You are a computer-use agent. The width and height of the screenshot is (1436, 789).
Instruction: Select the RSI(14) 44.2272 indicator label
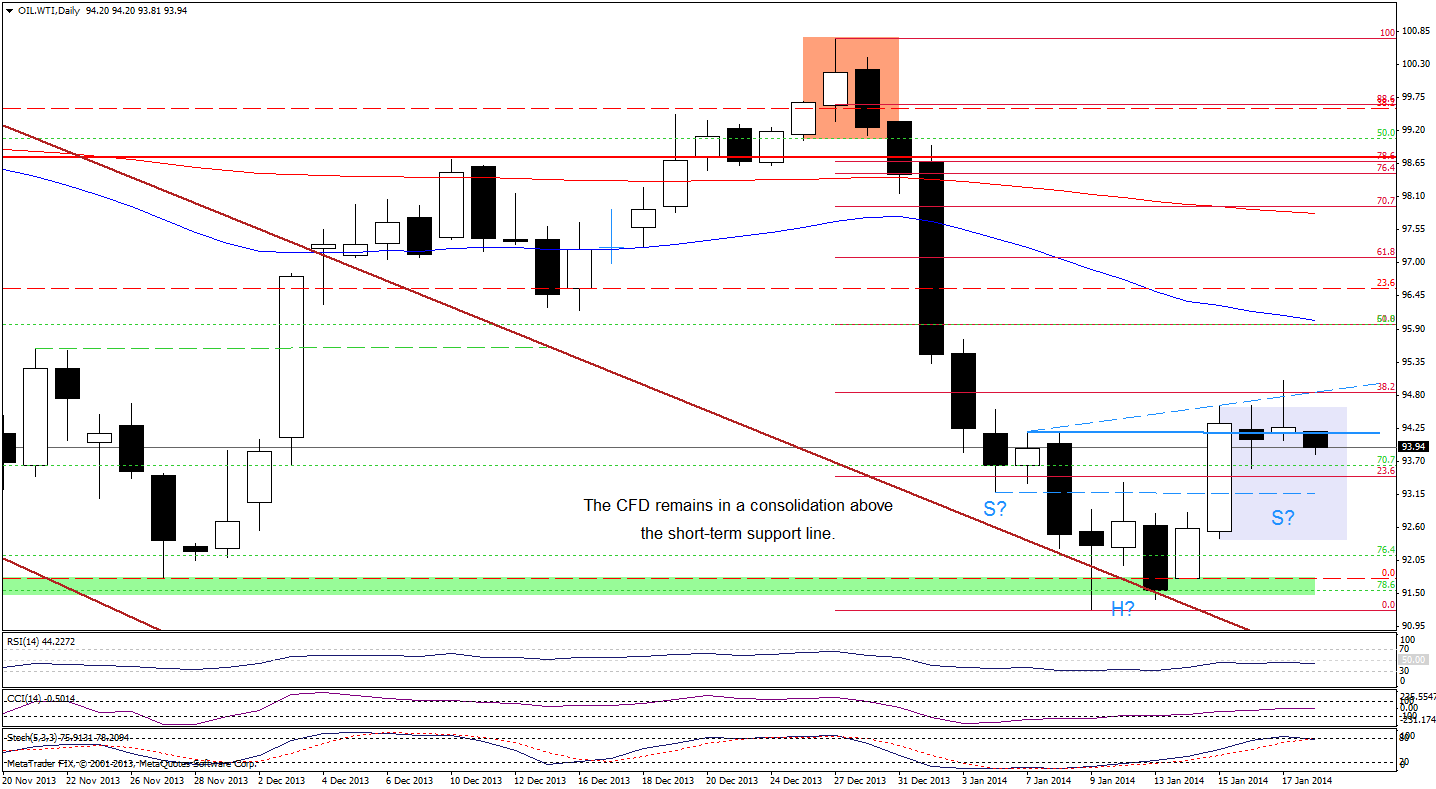pos(41,640)
